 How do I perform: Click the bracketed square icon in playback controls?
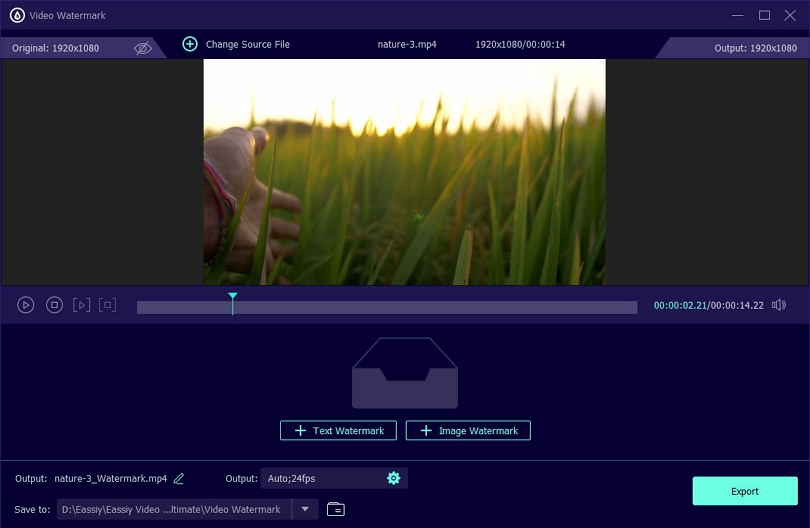point(107,305)
